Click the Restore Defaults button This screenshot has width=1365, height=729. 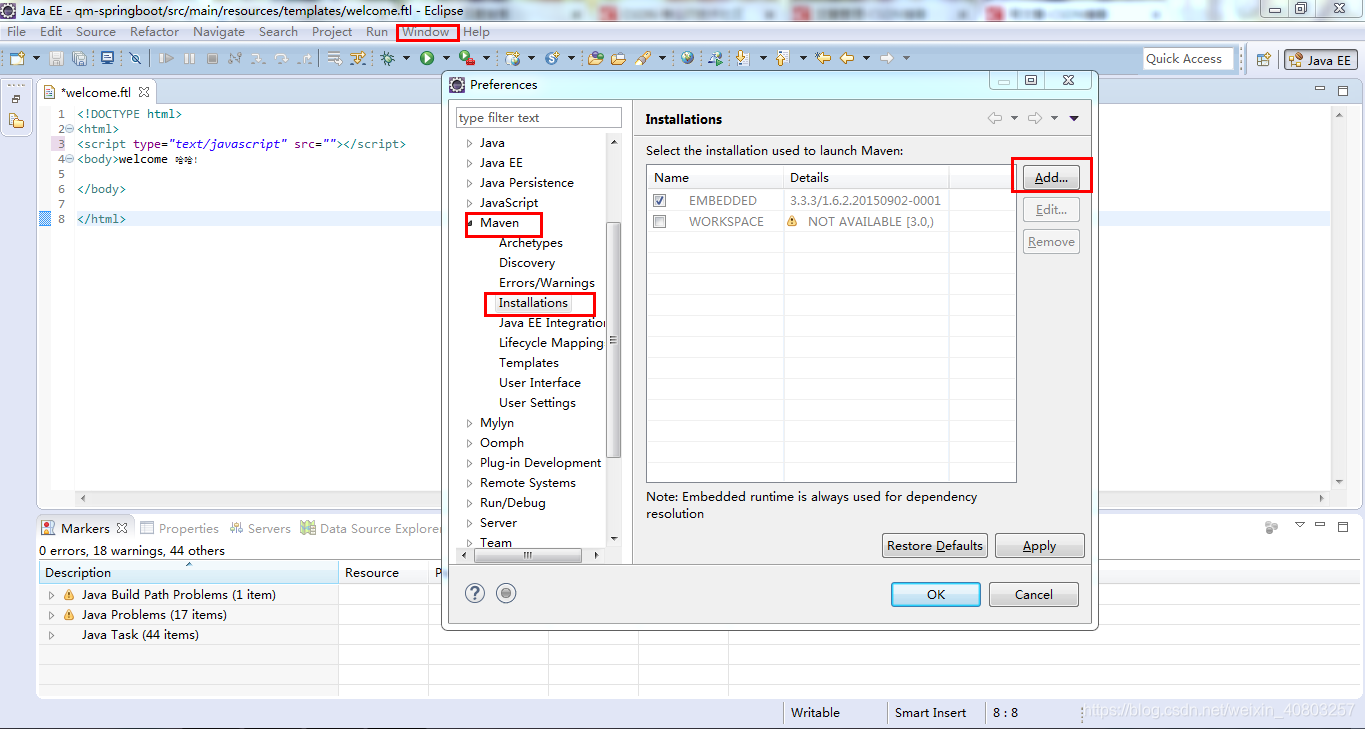pos(935,546)
